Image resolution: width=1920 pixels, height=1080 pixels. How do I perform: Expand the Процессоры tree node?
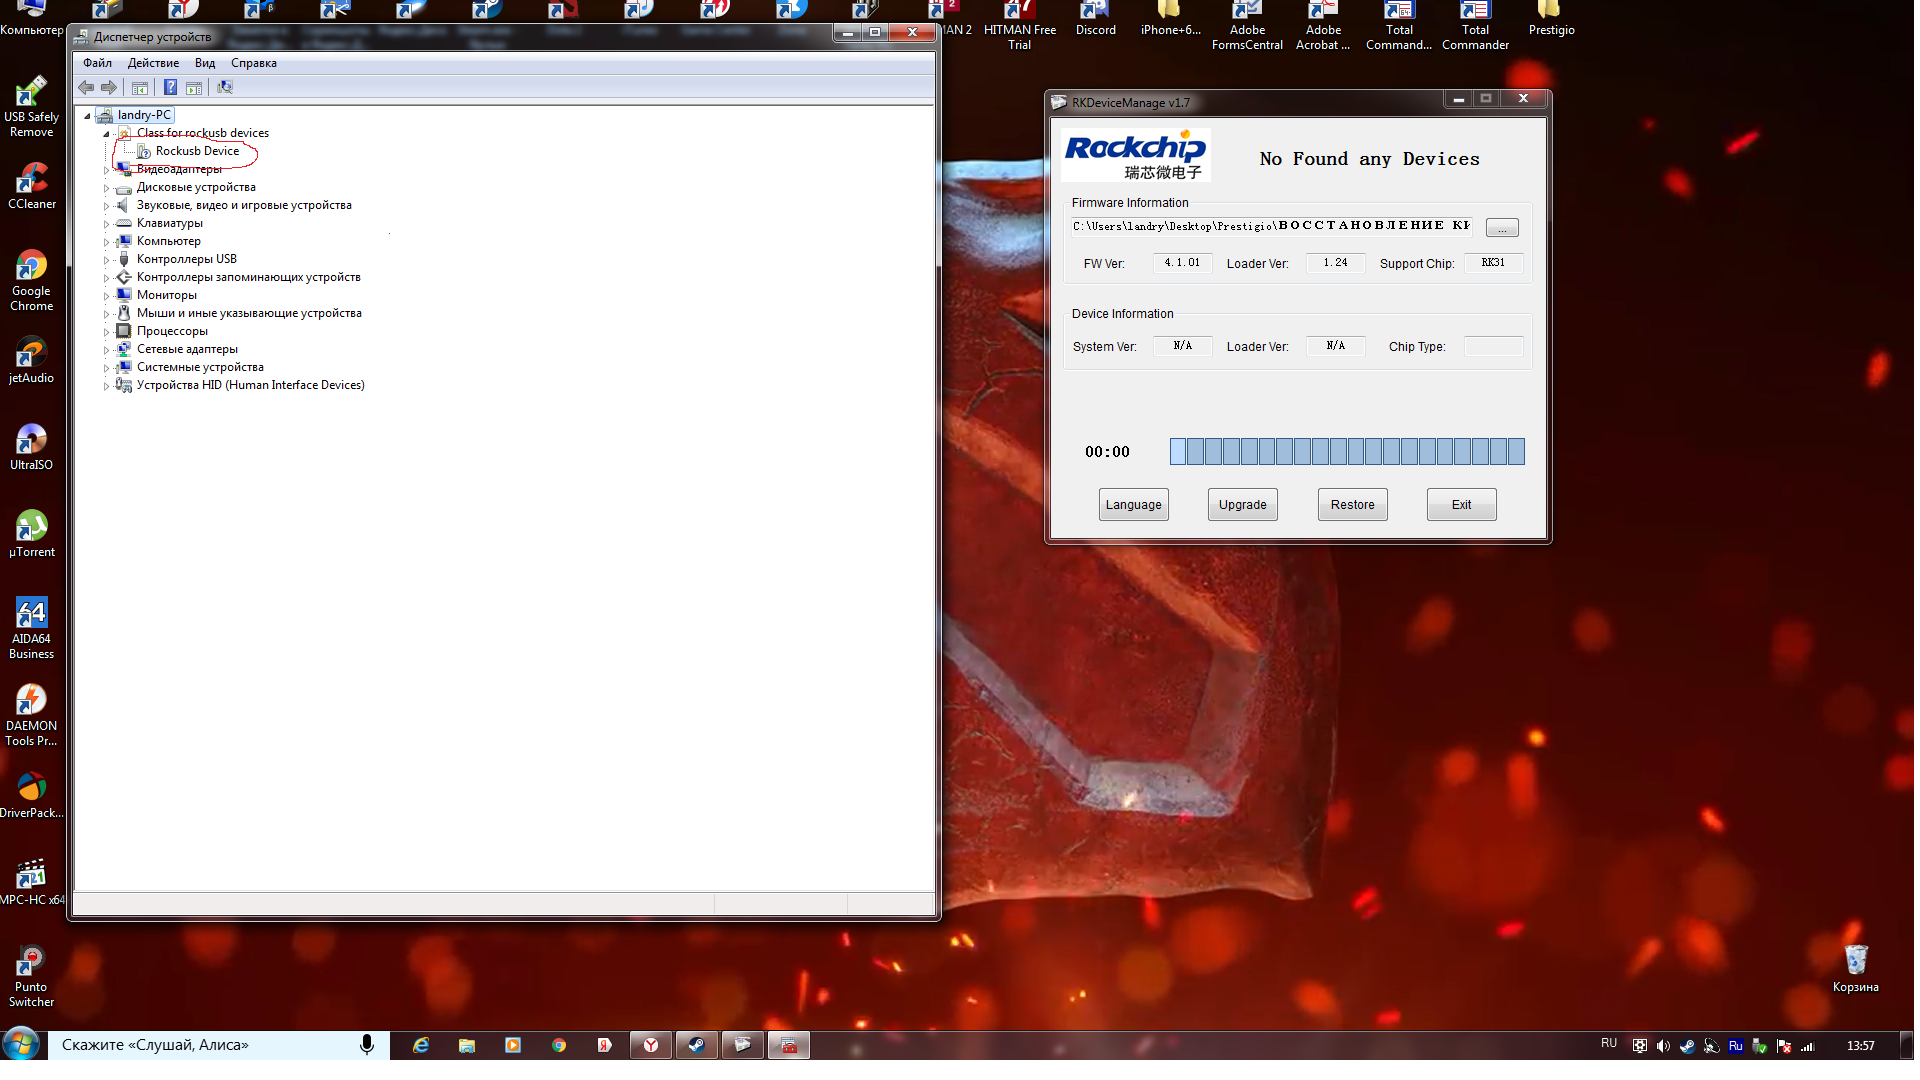[106, 332]
